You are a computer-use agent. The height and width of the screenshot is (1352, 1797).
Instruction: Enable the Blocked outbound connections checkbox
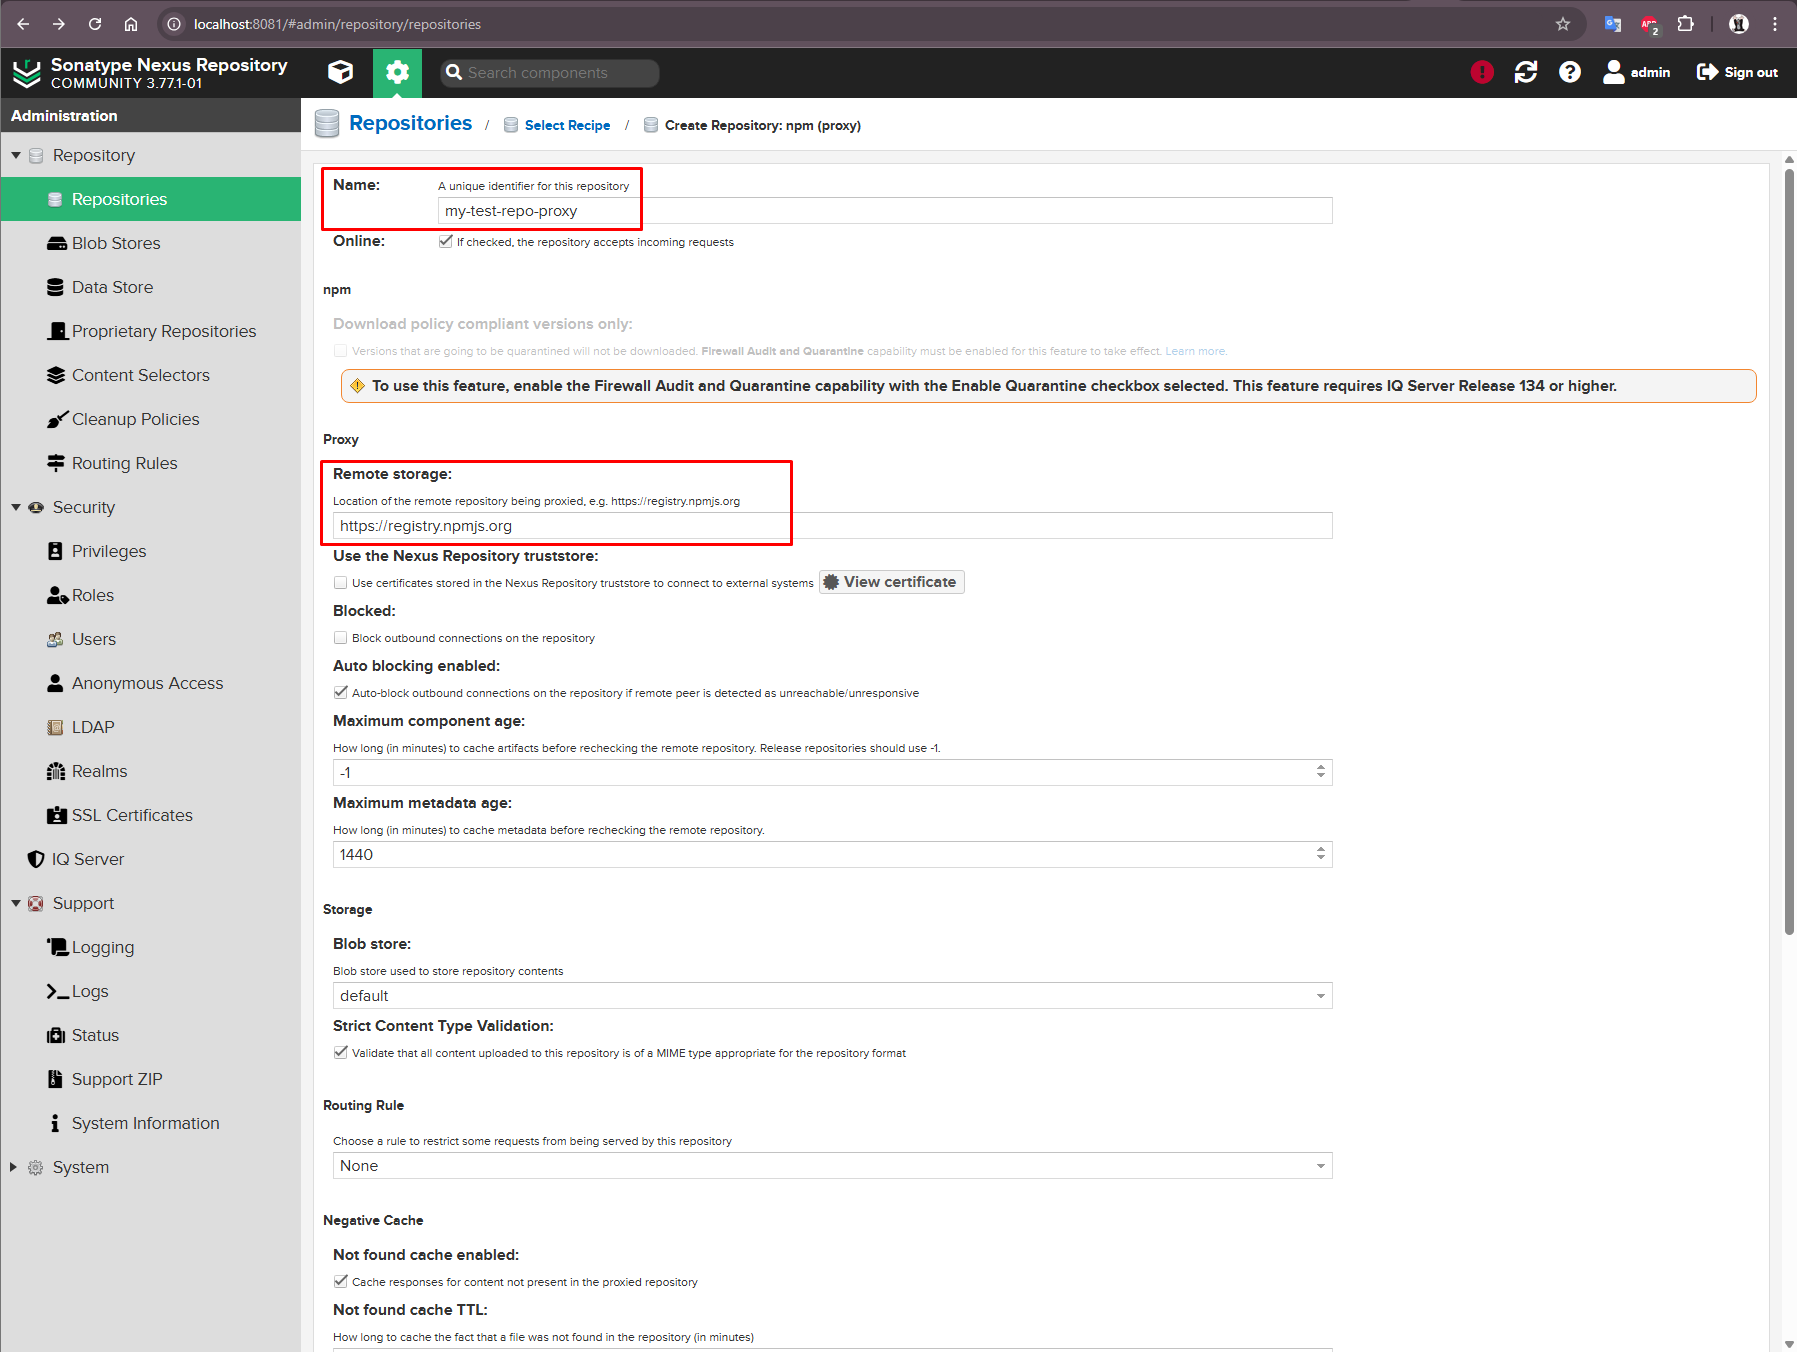coord(341,638)
